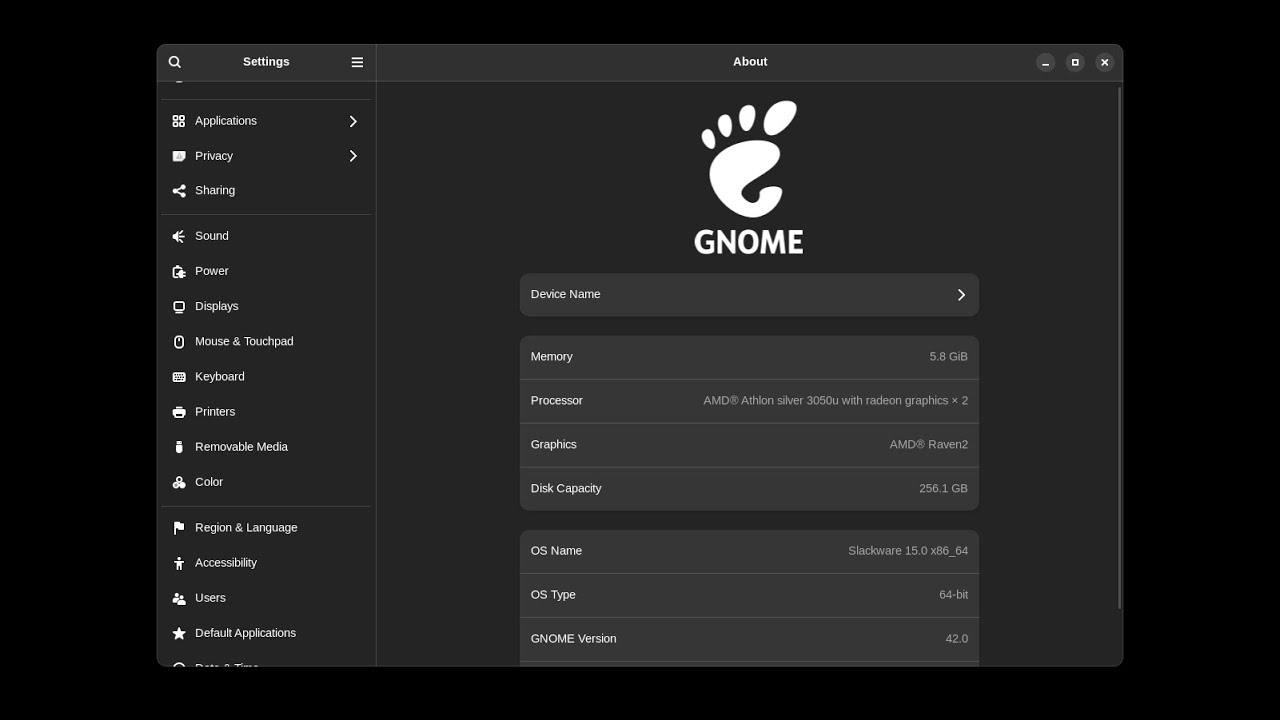Image resolution: width=1280 pixels, height=720 pixels.
Task: Click the Power battery icon
Action: tap(179, 271)
